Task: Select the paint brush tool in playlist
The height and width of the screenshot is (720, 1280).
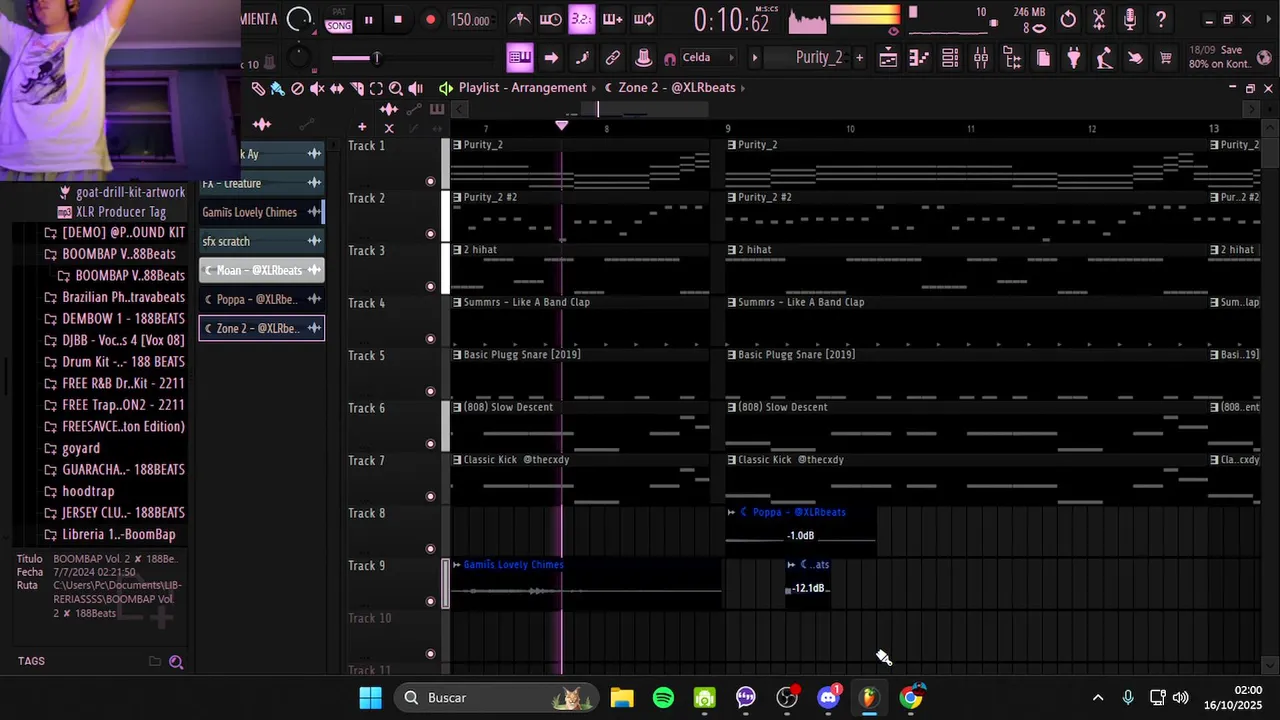Action: tap(277, 88)
